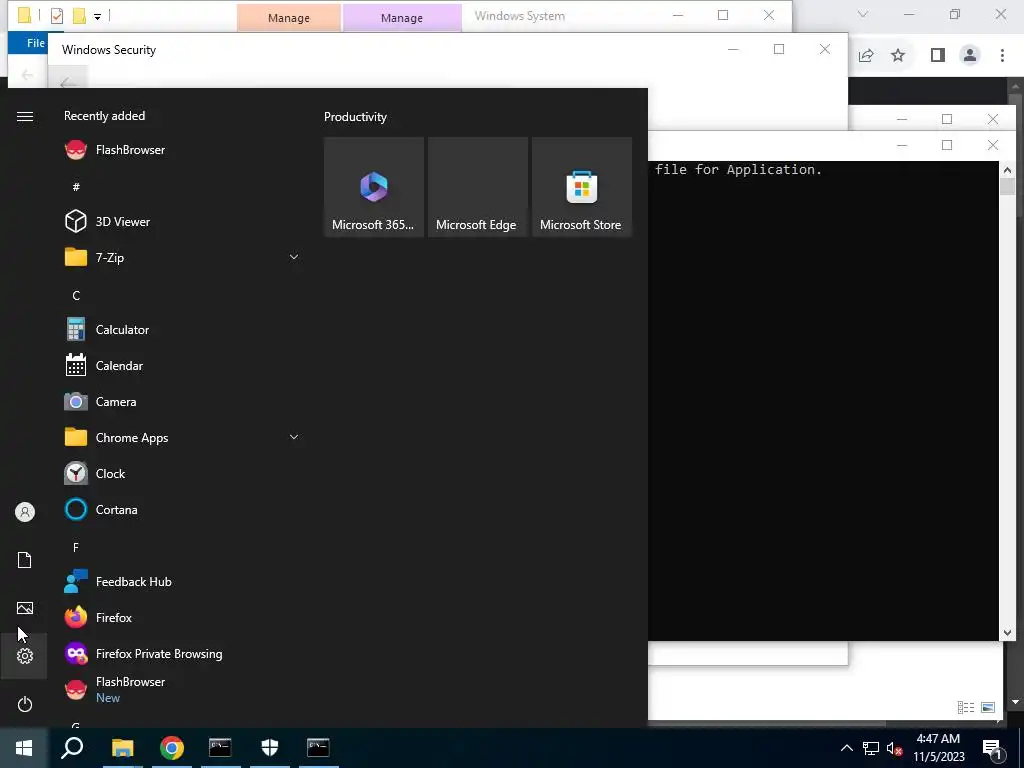Launch Cortana from the app list

click(181, 509)
